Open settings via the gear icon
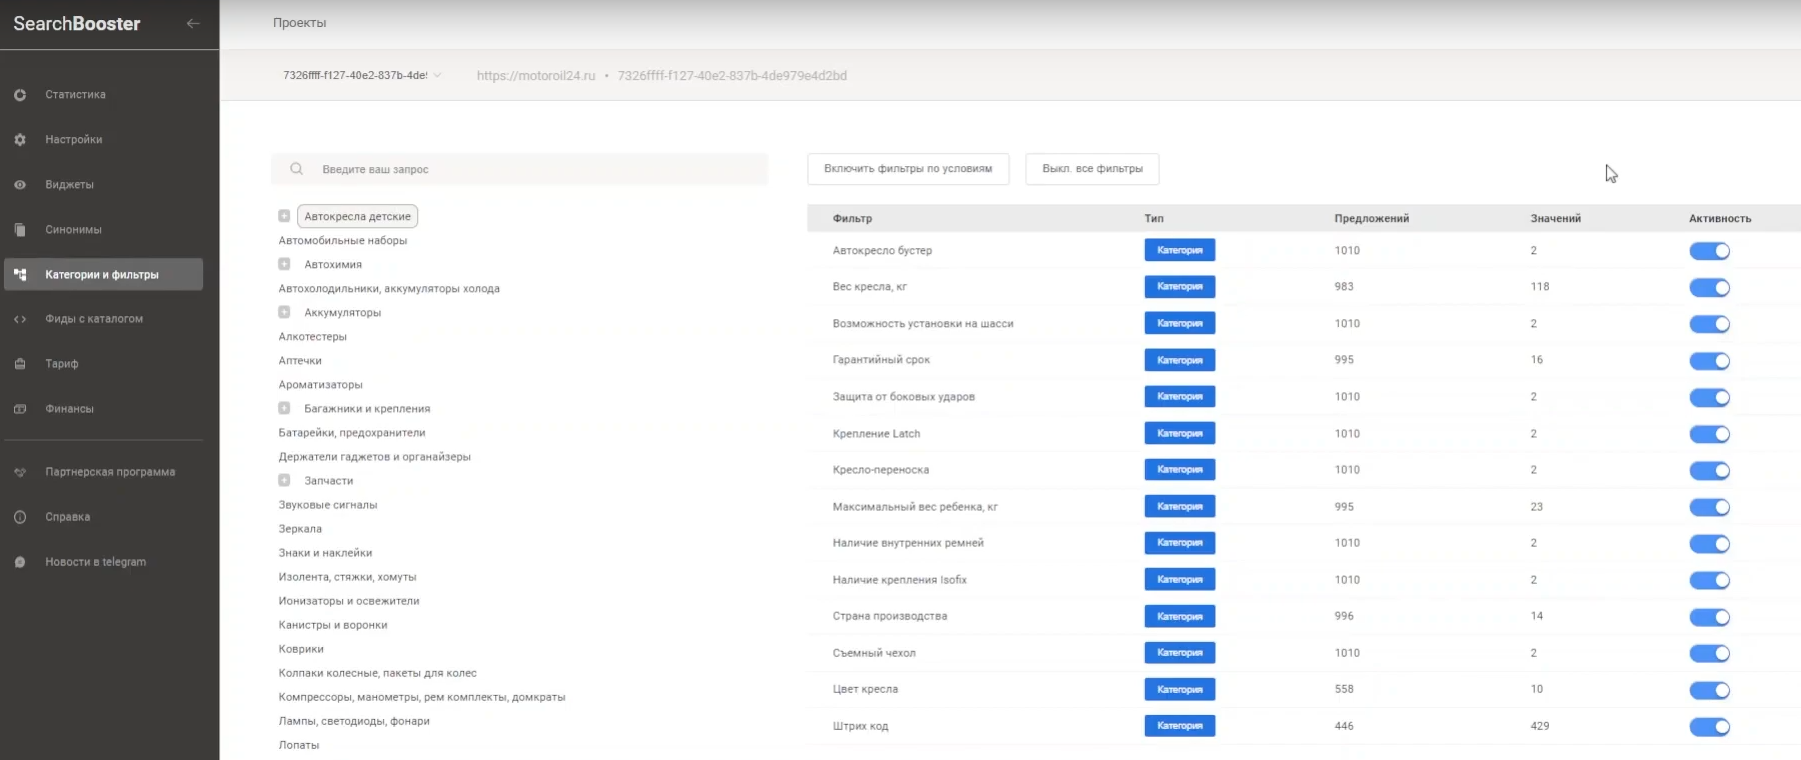This screenshot has height=760, width=1801. click(20, 140)
